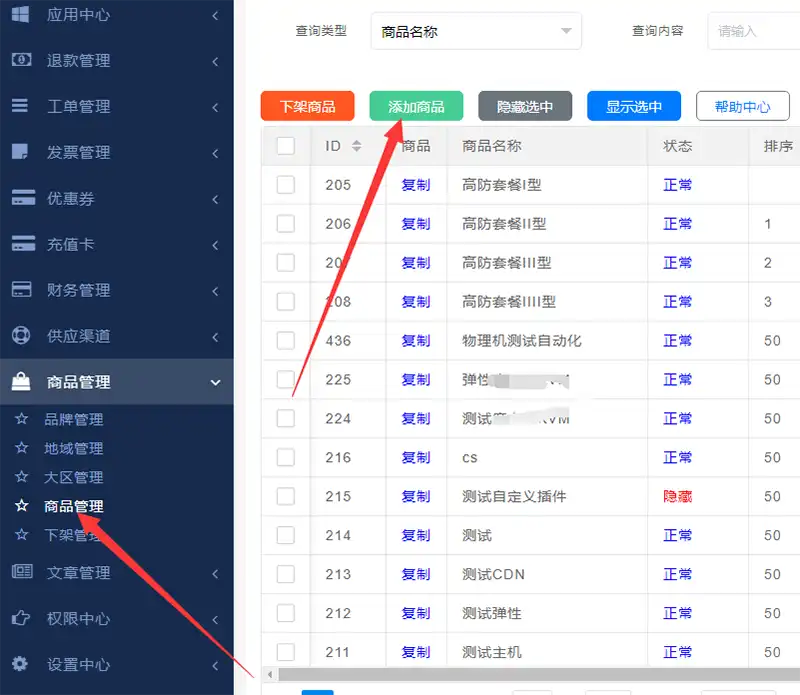Open 地域管理 submenu item

pos(73,449)
